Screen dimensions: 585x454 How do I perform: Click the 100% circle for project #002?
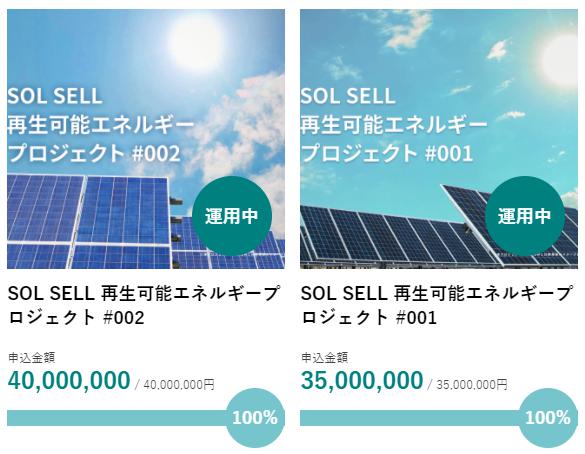255,418
